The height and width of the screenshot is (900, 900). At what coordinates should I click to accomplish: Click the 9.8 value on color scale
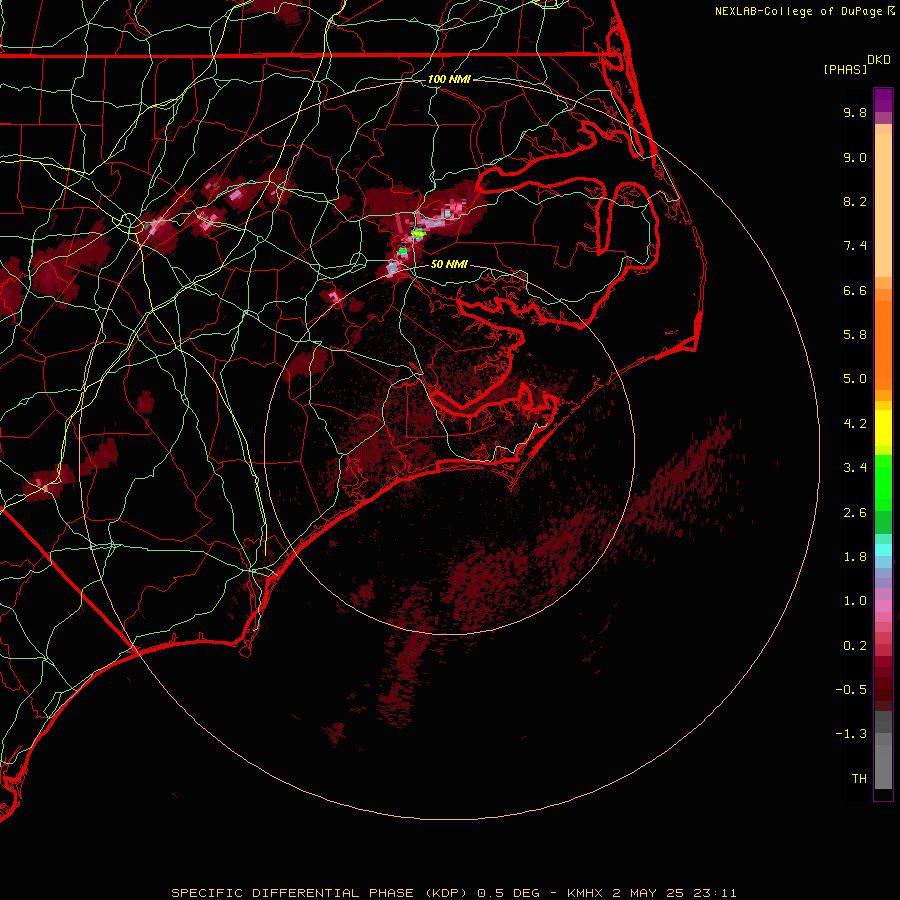[855, 112]
